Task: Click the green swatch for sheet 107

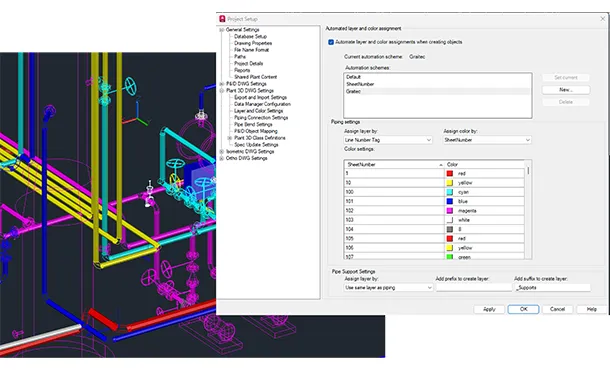Action: coord(450,257)
